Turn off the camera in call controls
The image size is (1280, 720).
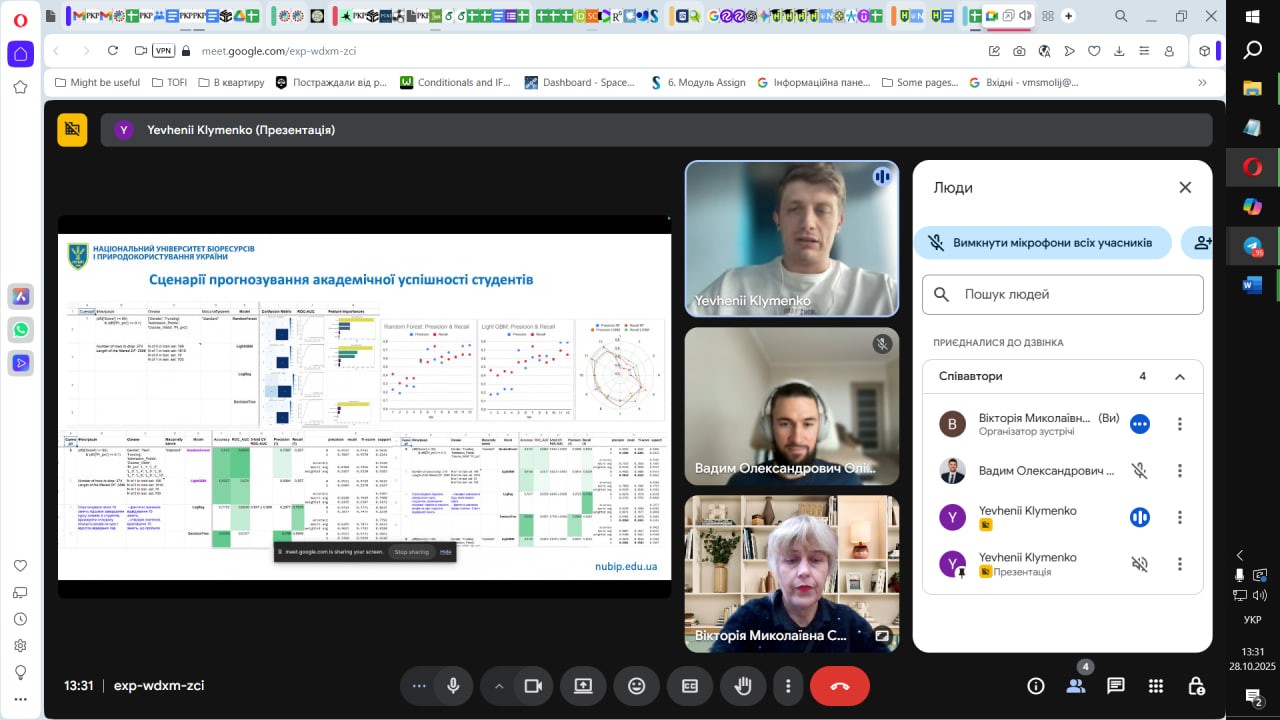click(x=533, y=686)
